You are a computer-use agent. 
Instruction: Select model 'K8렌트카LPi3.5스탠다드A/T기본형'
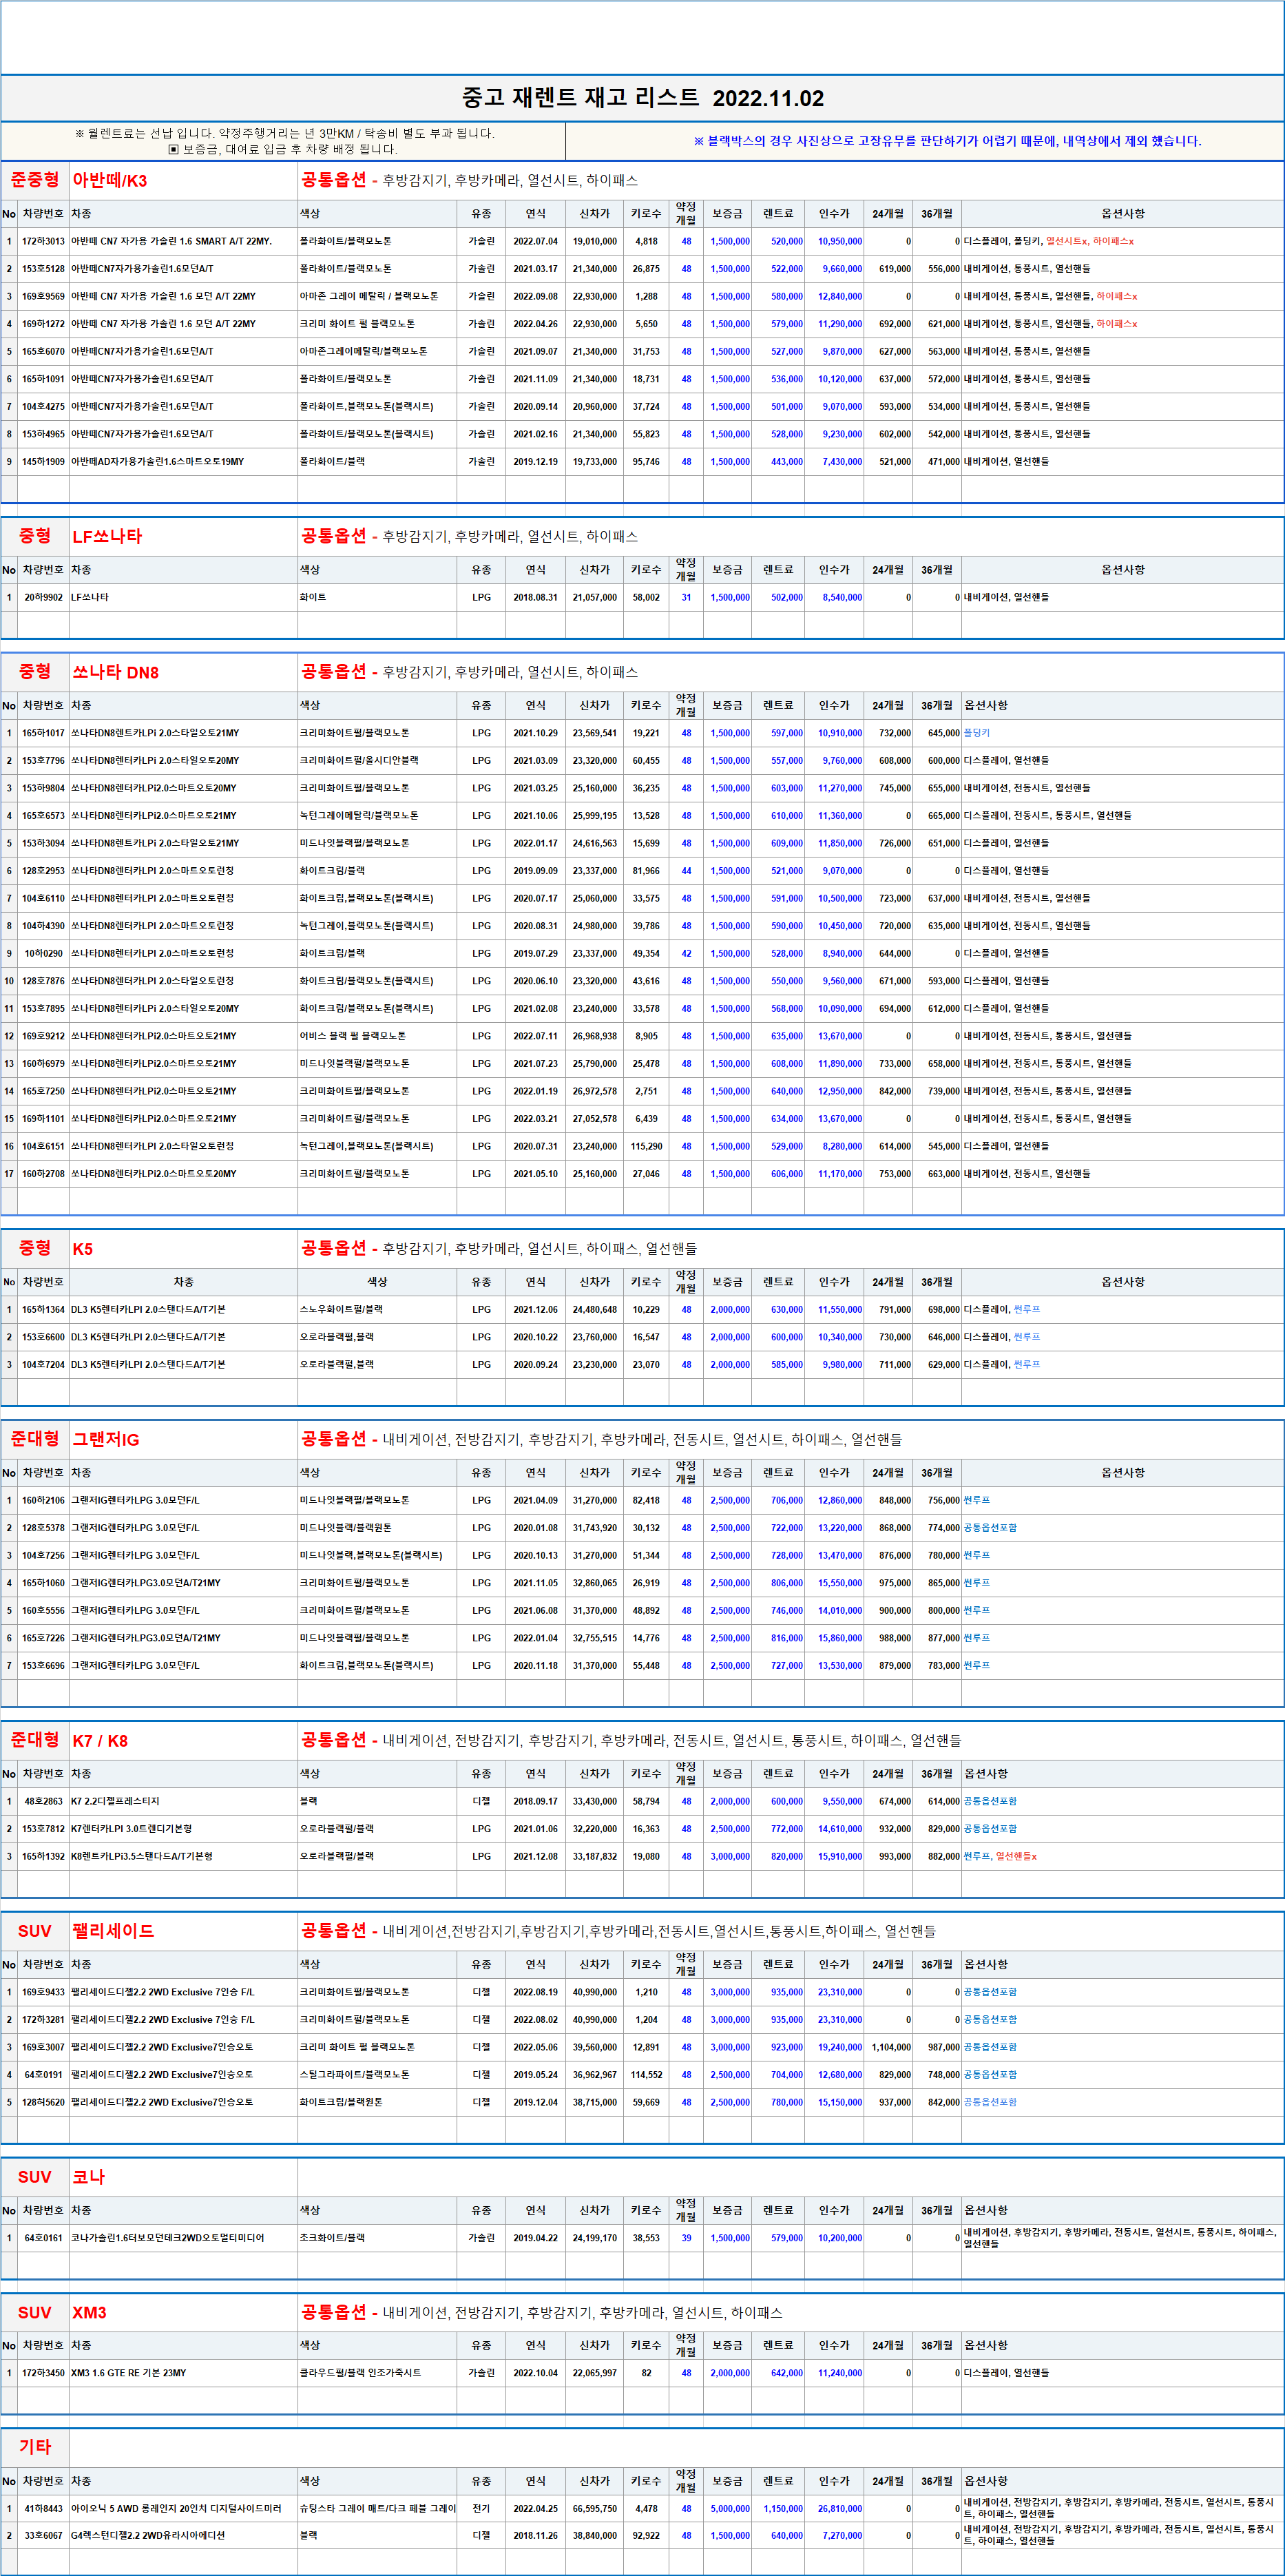pyautogui.click(x=141, y=1857)
